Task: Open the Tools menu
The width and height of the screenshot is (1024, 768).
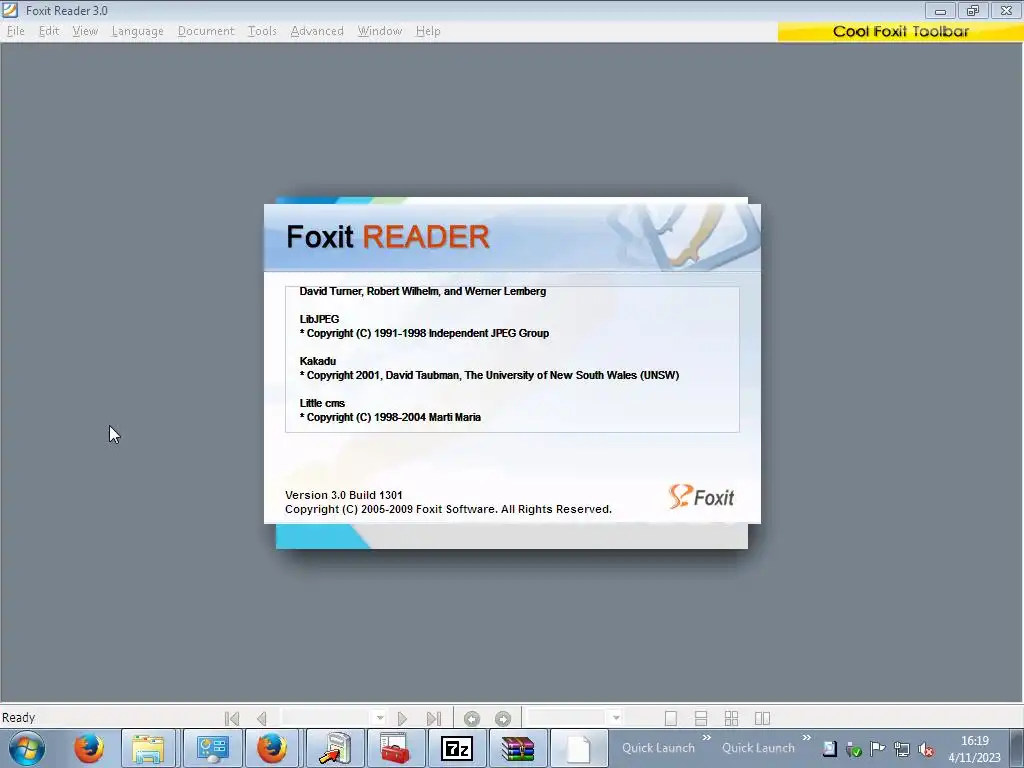Action: click(x=262, y=31)
